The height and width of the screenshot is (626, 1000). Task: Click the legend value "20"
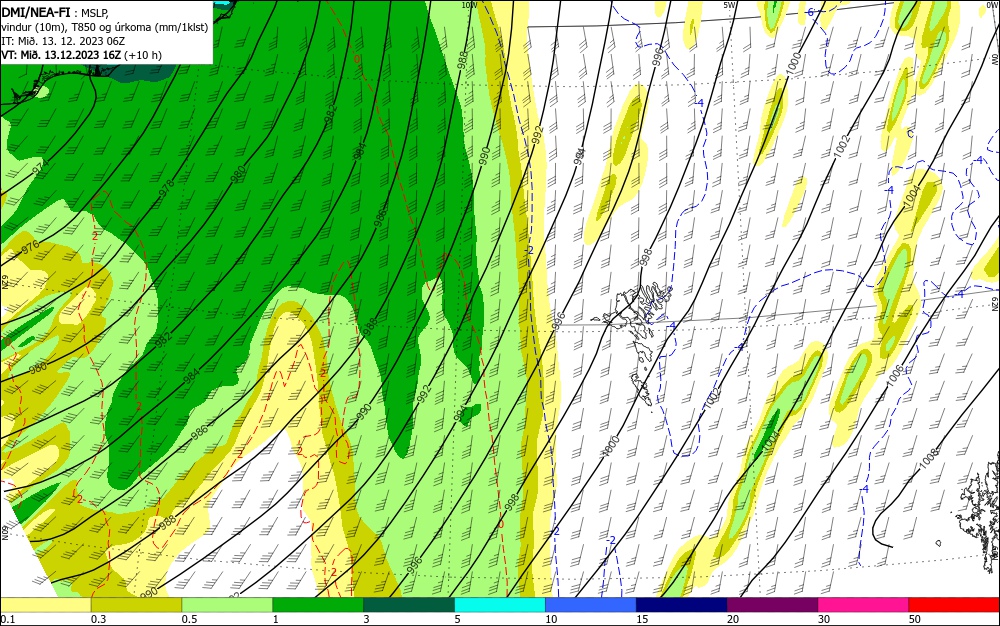click(733, 619)
